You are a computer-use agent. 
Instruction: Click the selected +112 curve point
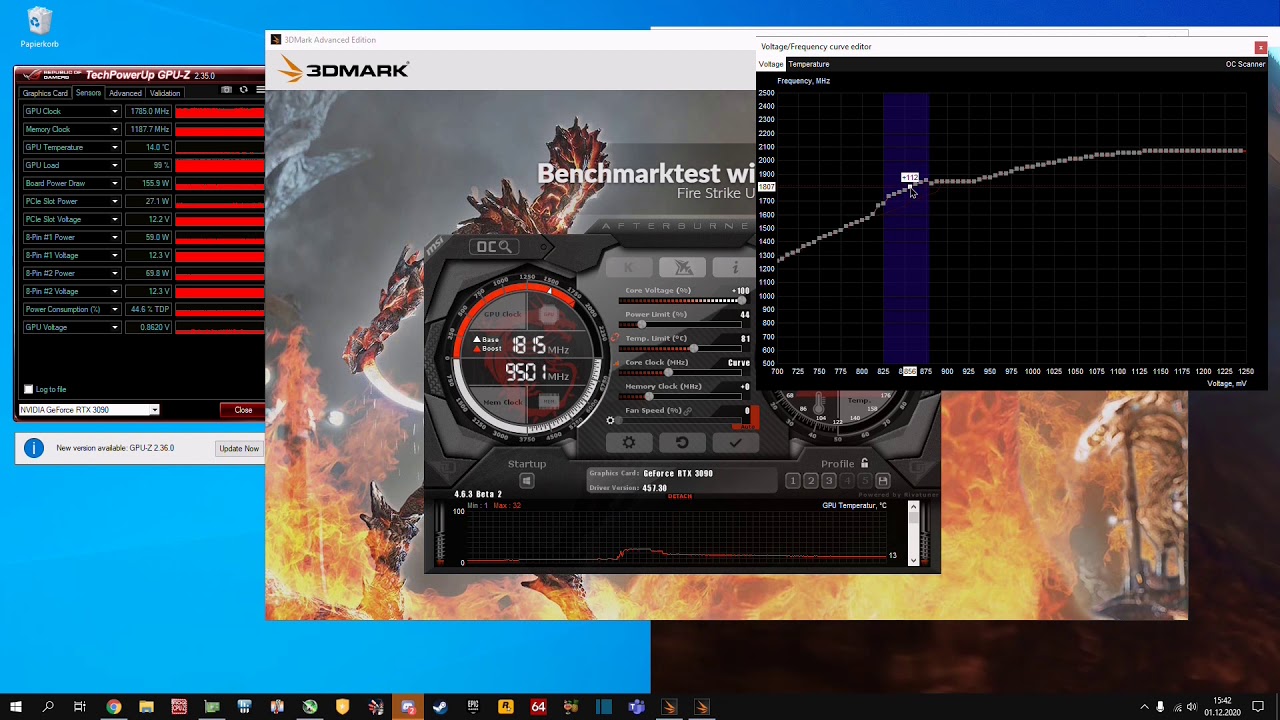(x=910, y=186)
